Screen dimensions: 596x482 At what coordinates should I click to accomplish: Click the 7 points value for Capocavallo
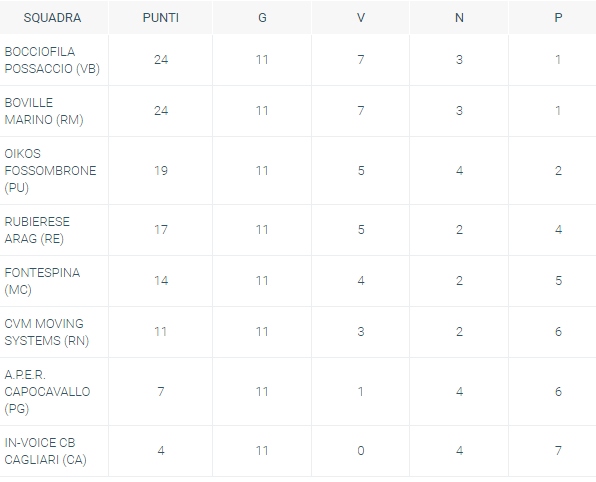click(x=161, y=392)
